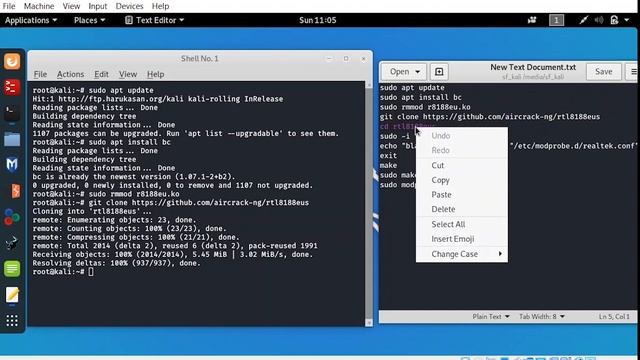Click the terminal prompt cursor line

[63, 272]
